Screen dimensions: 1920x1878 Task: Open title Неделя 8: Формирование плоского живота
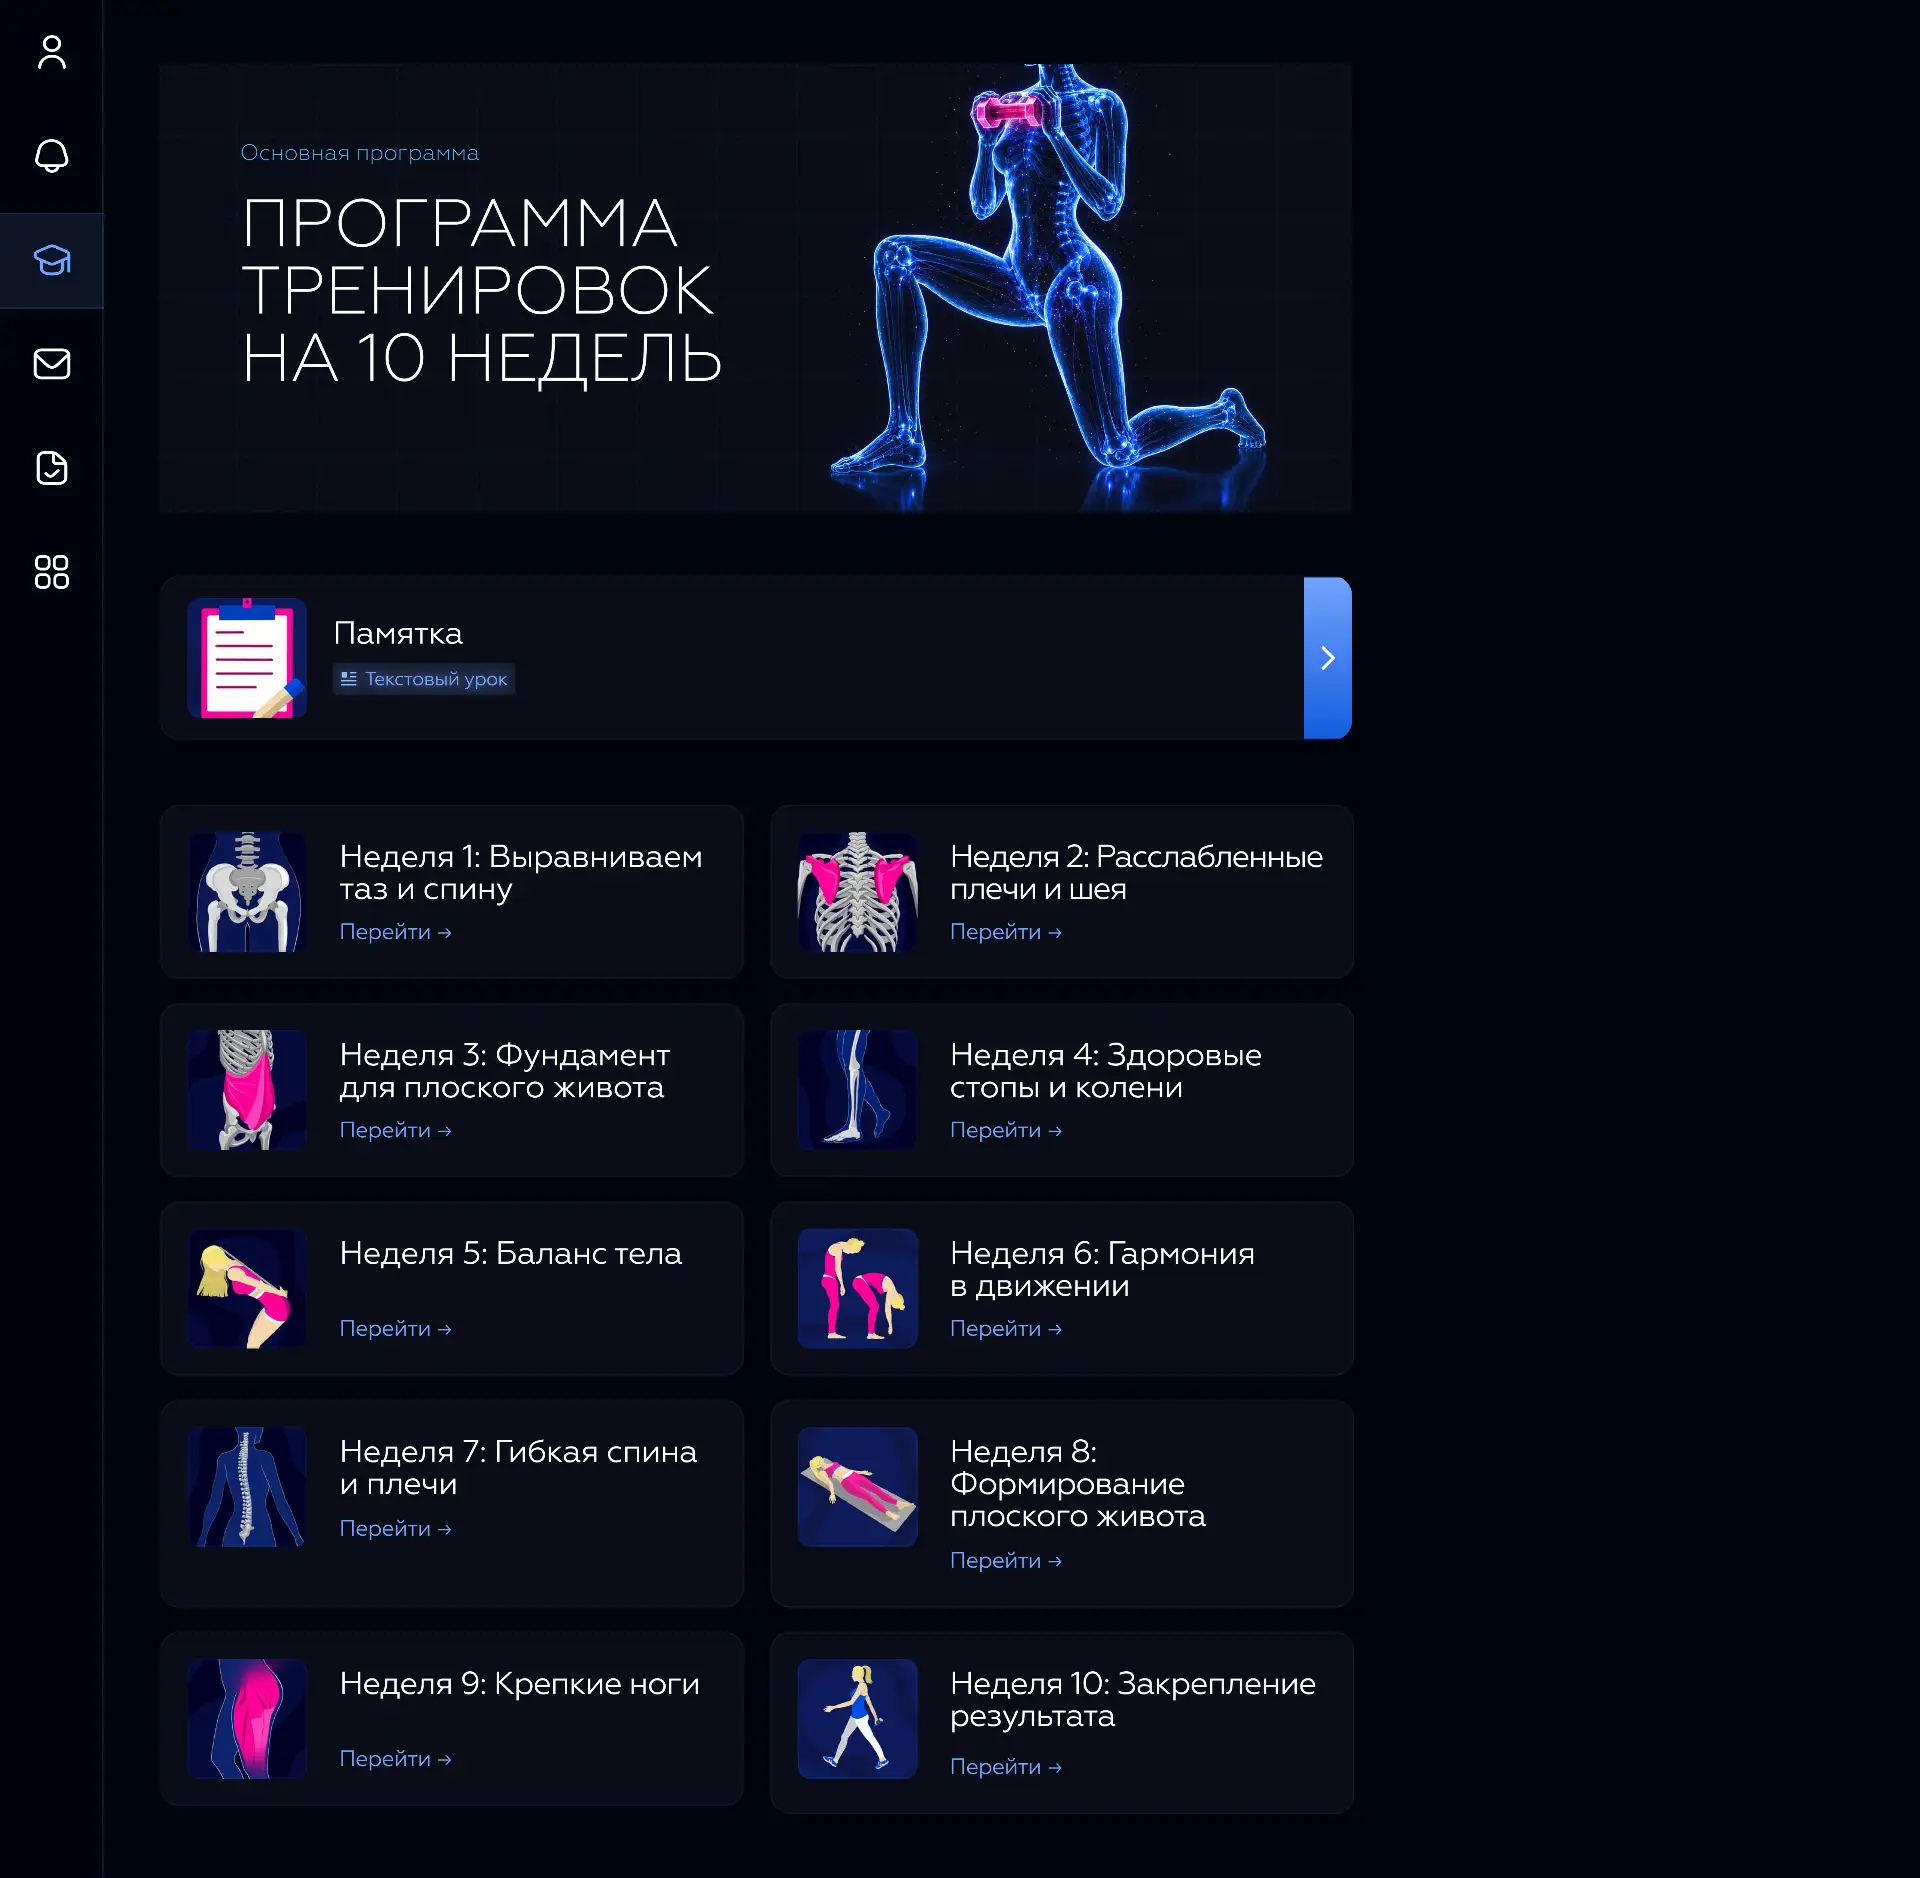tap(1078, 1484)
